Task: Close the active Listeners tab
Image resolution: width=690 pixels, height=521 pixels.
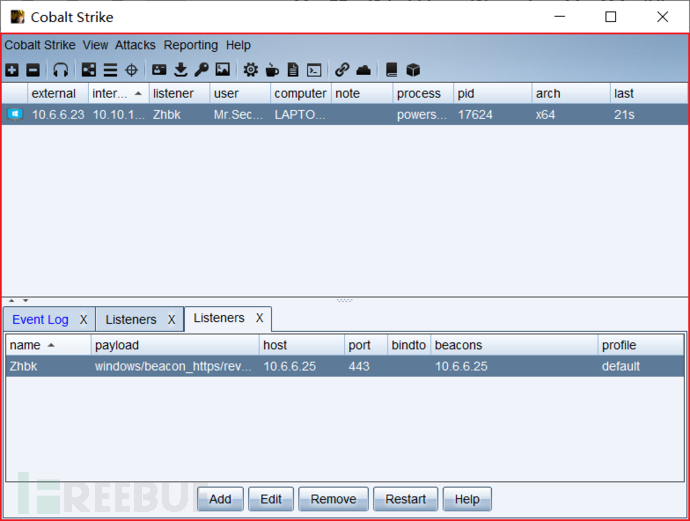Action: coord(260,318)
